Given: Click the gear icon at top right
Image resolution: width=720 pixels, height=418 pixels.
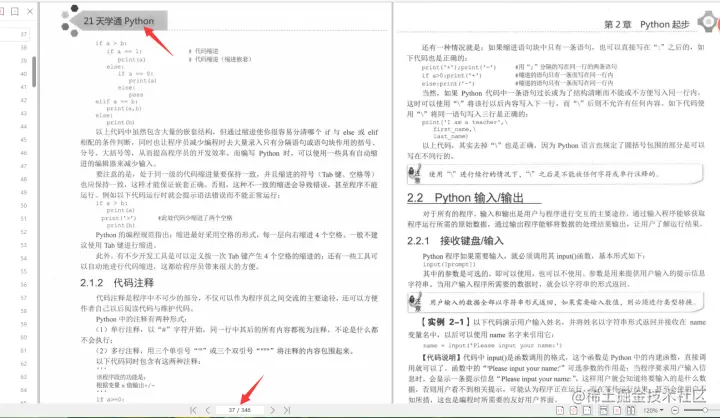Looking at the screenshot, I should (x=707, y=21).
